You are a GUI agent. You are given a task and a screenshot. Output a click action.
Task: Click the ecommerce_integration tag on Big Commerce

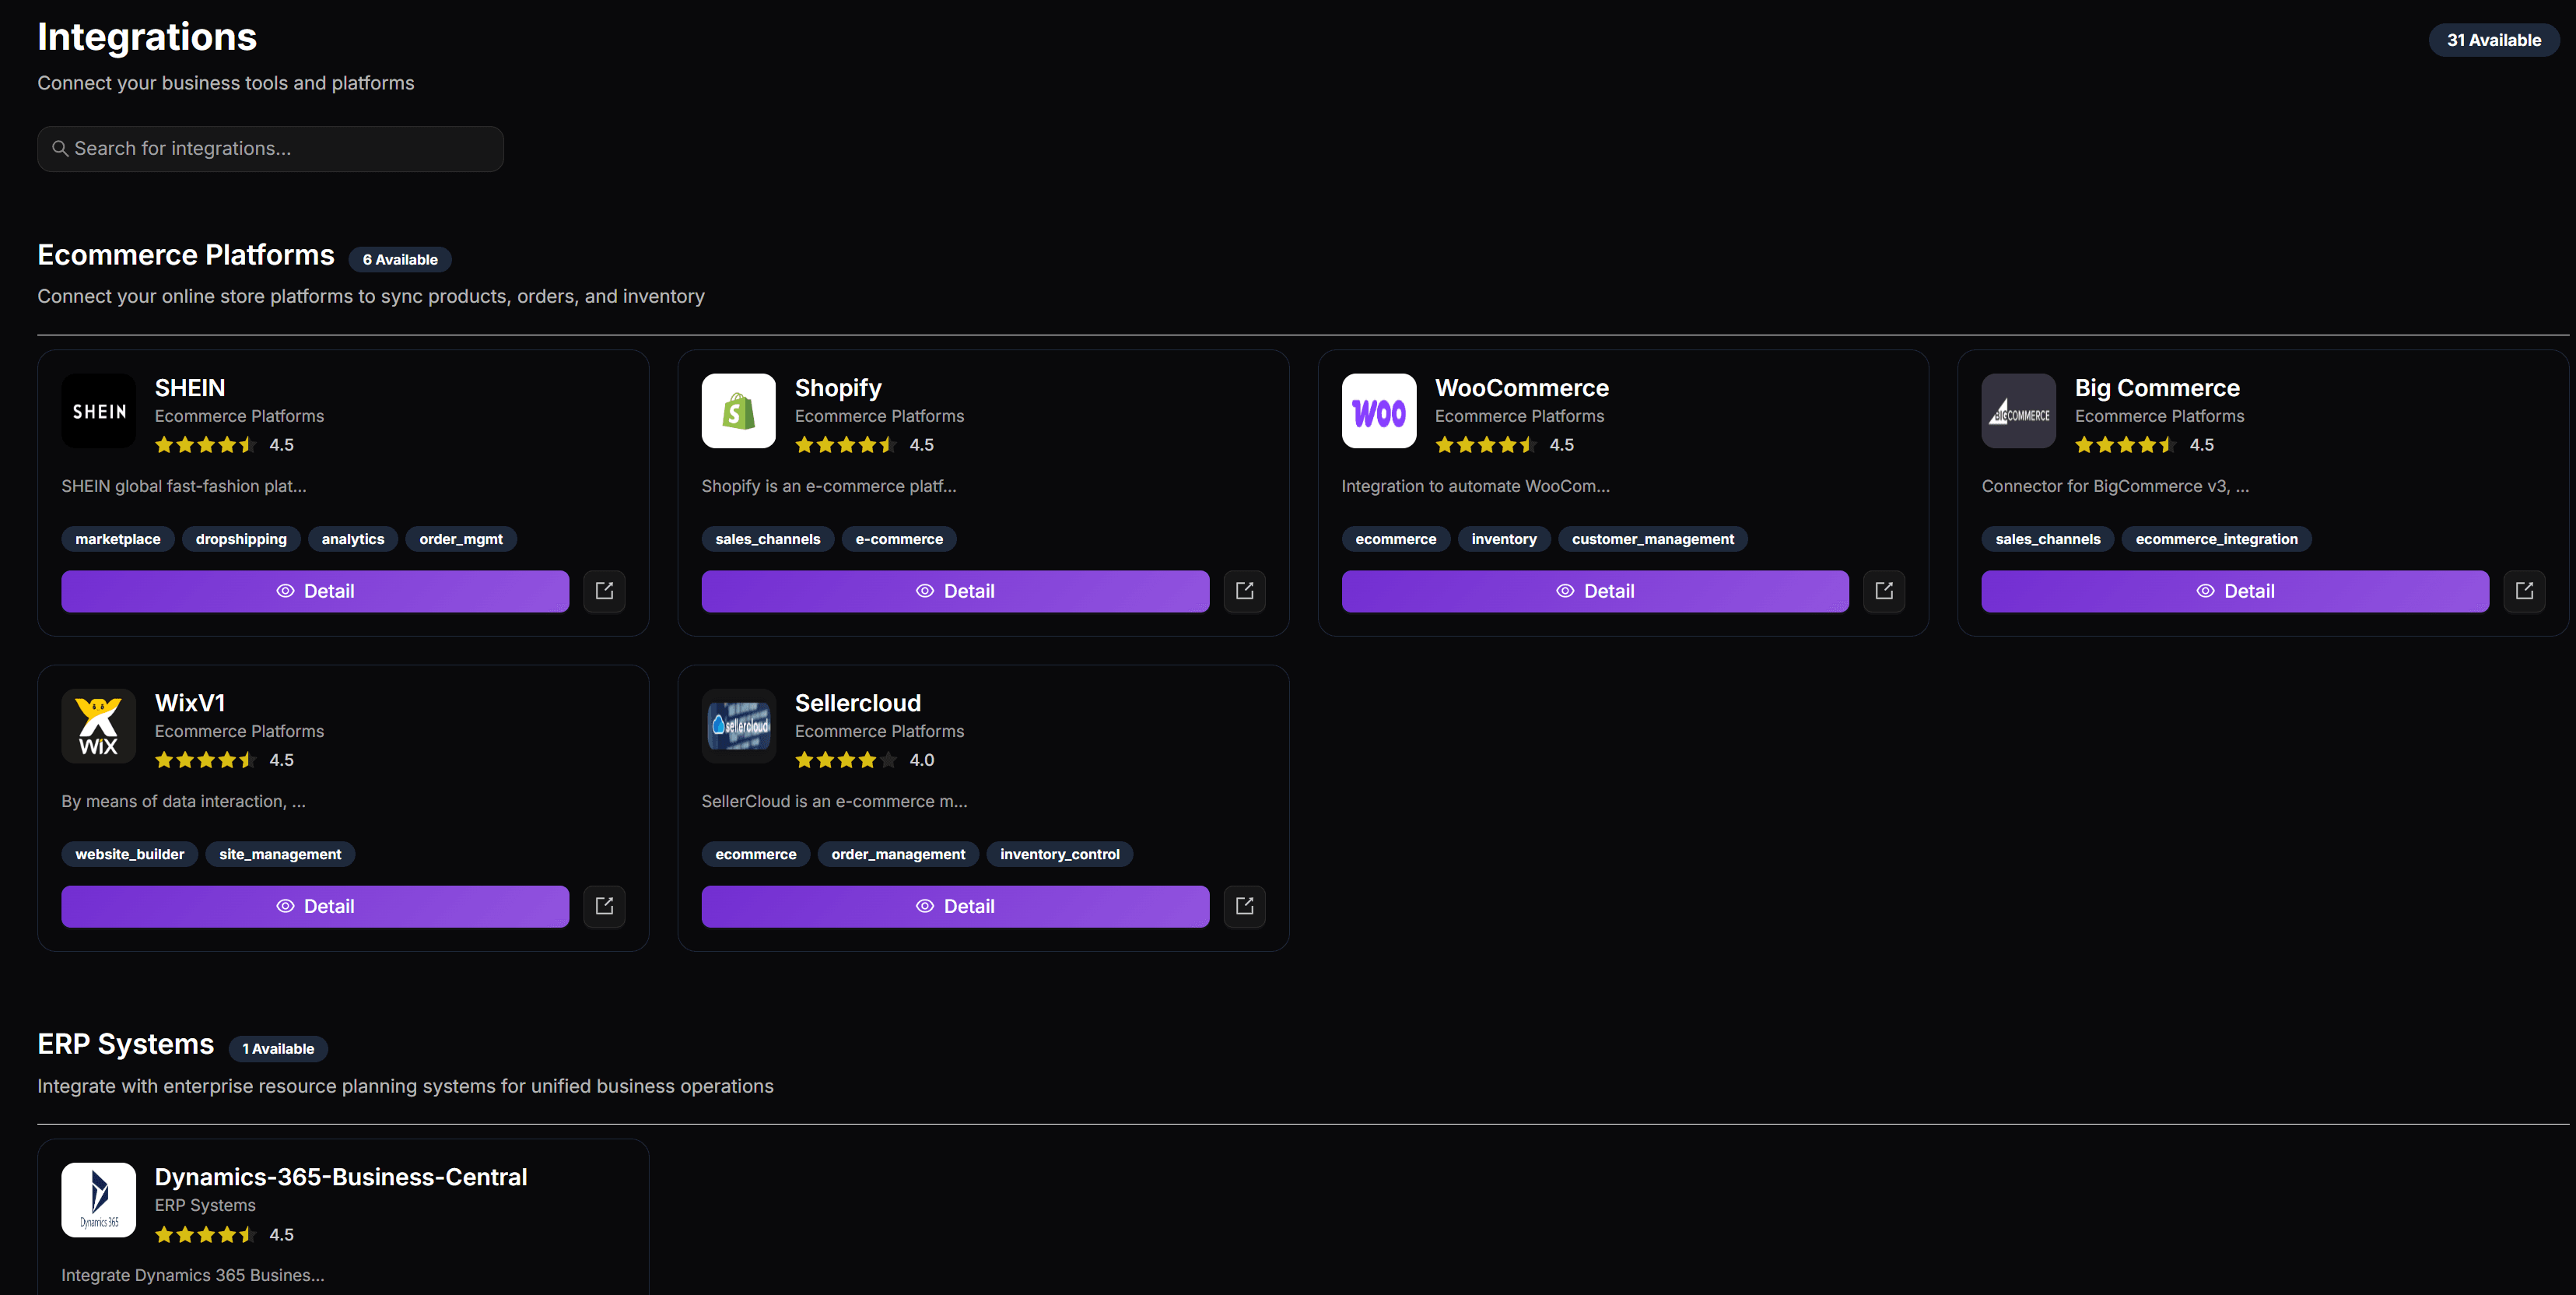coord(2216,538)
